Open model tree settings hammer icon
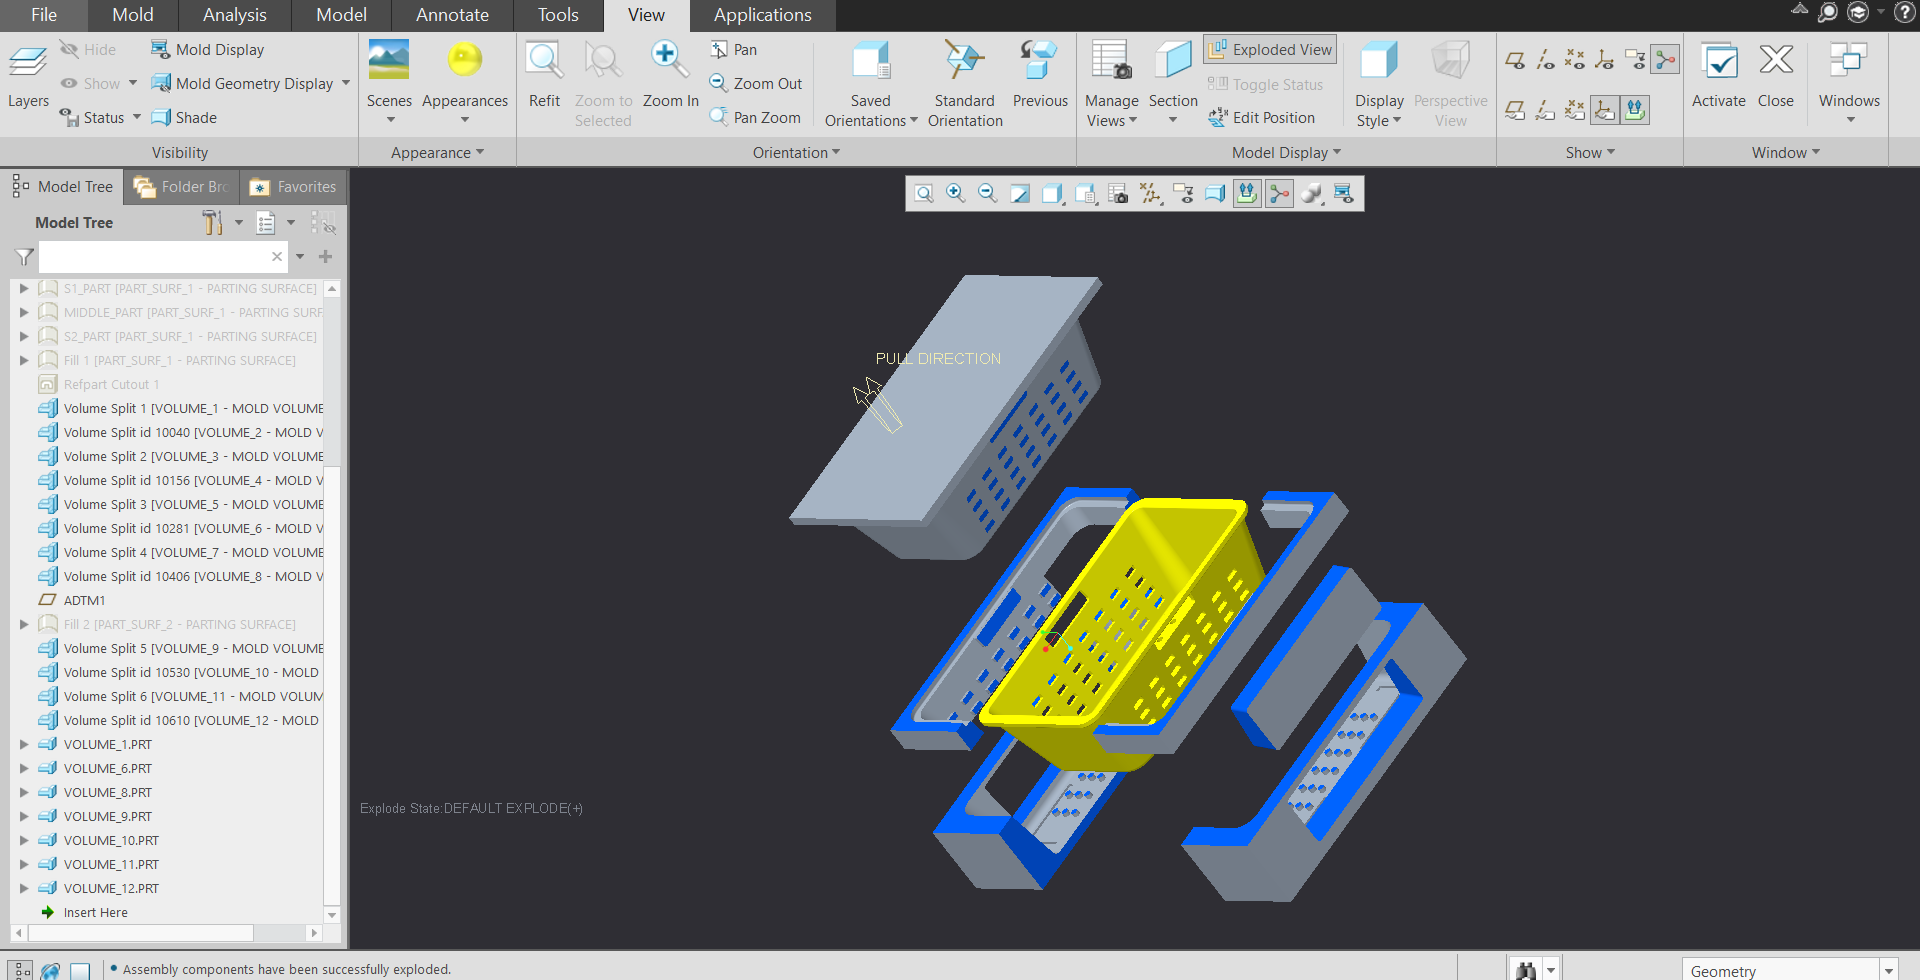Viewport: 1920px width, 980px height. pos(212,222)
